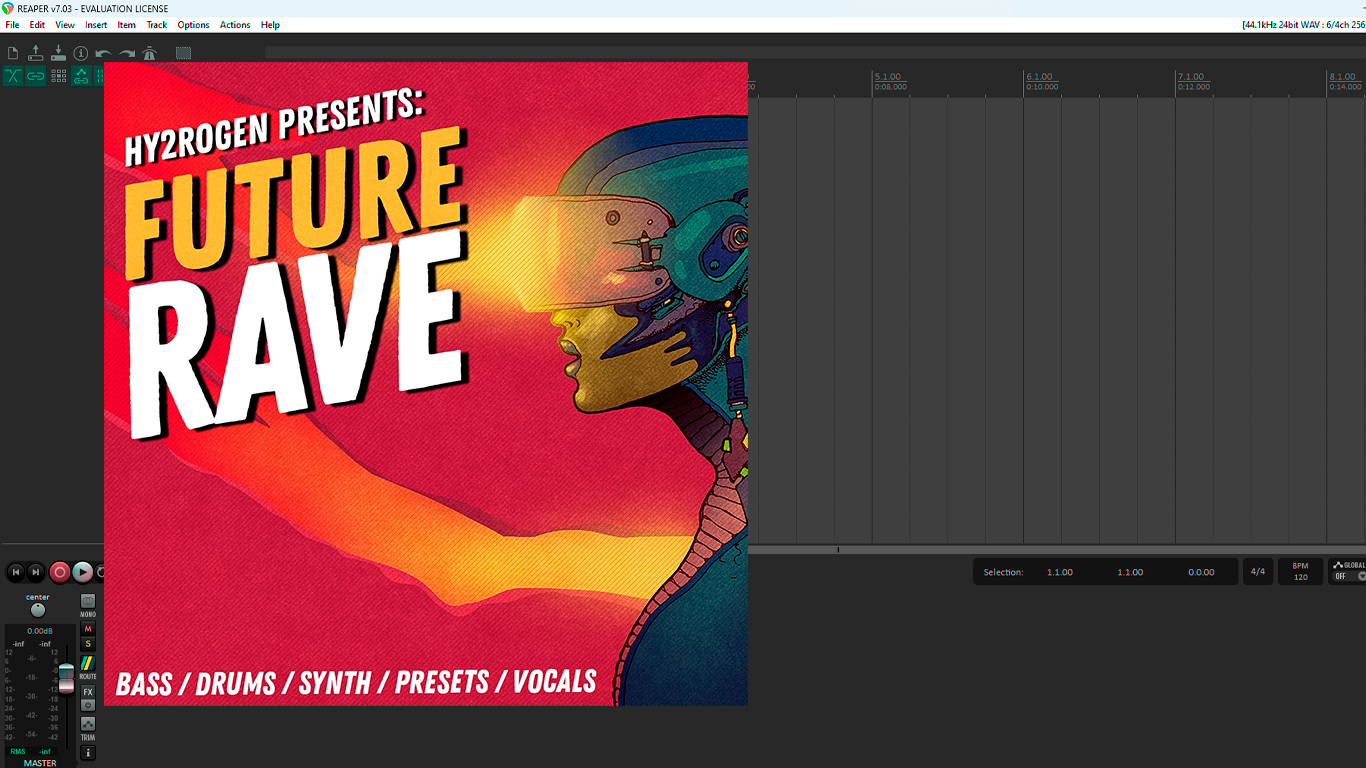Click the MASTER track label
The width and height of the screenshot is (1366, 768).
coord(40,763)
